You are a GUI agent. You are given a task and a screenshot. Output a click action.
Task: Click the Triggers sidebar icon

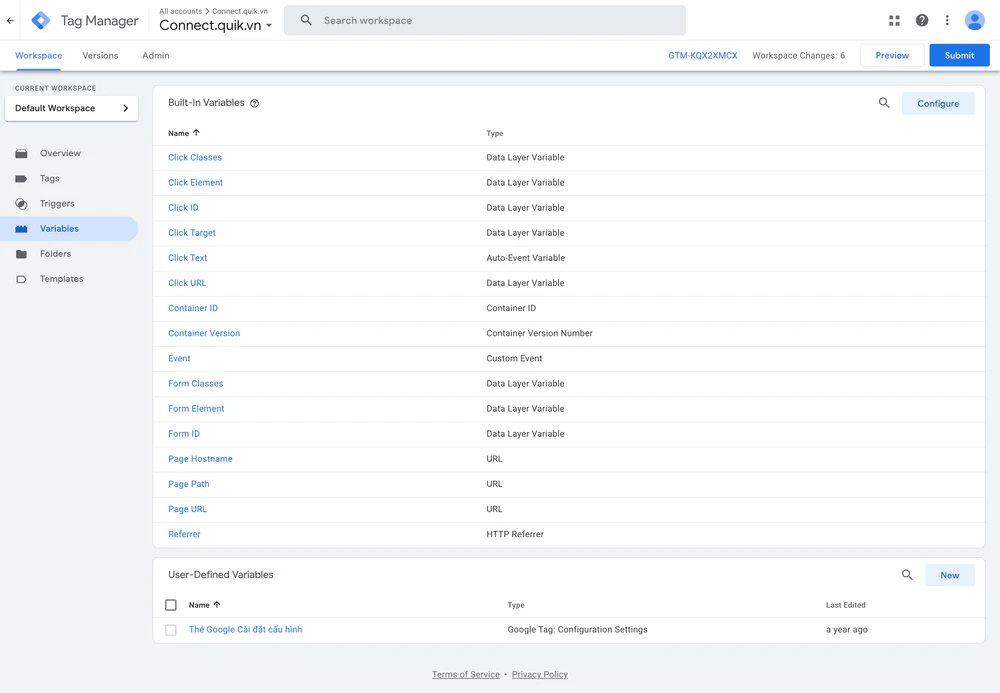tap(21, 204)
